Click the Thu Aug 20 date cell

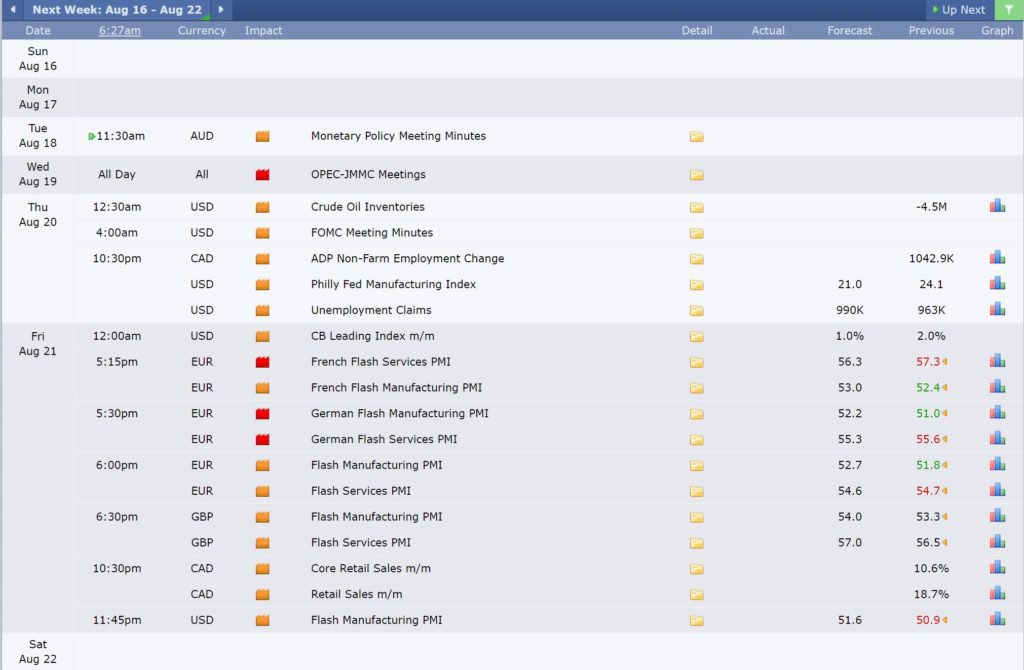(38, 214)
